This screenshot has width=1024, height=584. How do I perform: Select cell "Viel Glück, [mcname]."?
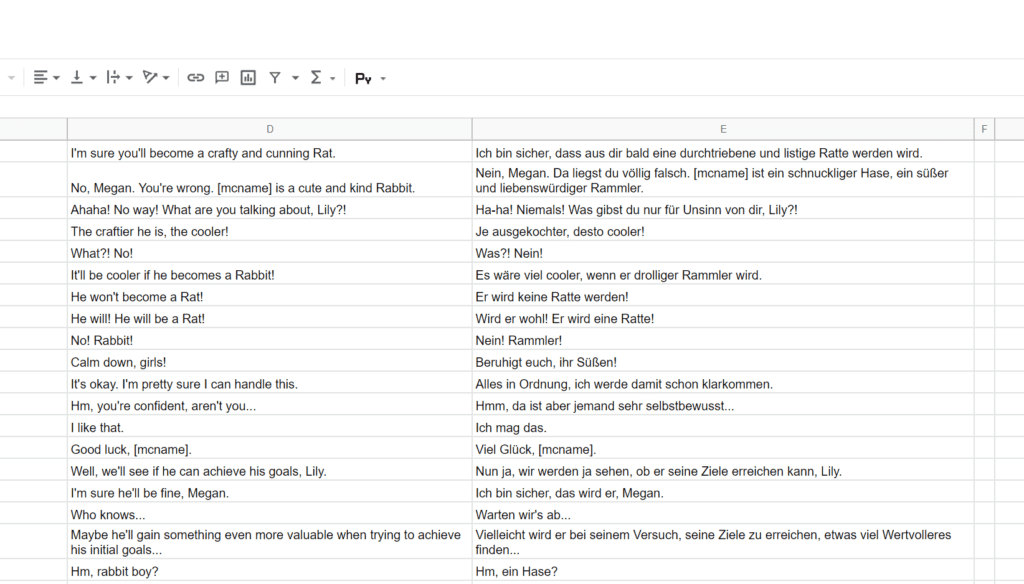pyautogui.click(x=723, y=448)
